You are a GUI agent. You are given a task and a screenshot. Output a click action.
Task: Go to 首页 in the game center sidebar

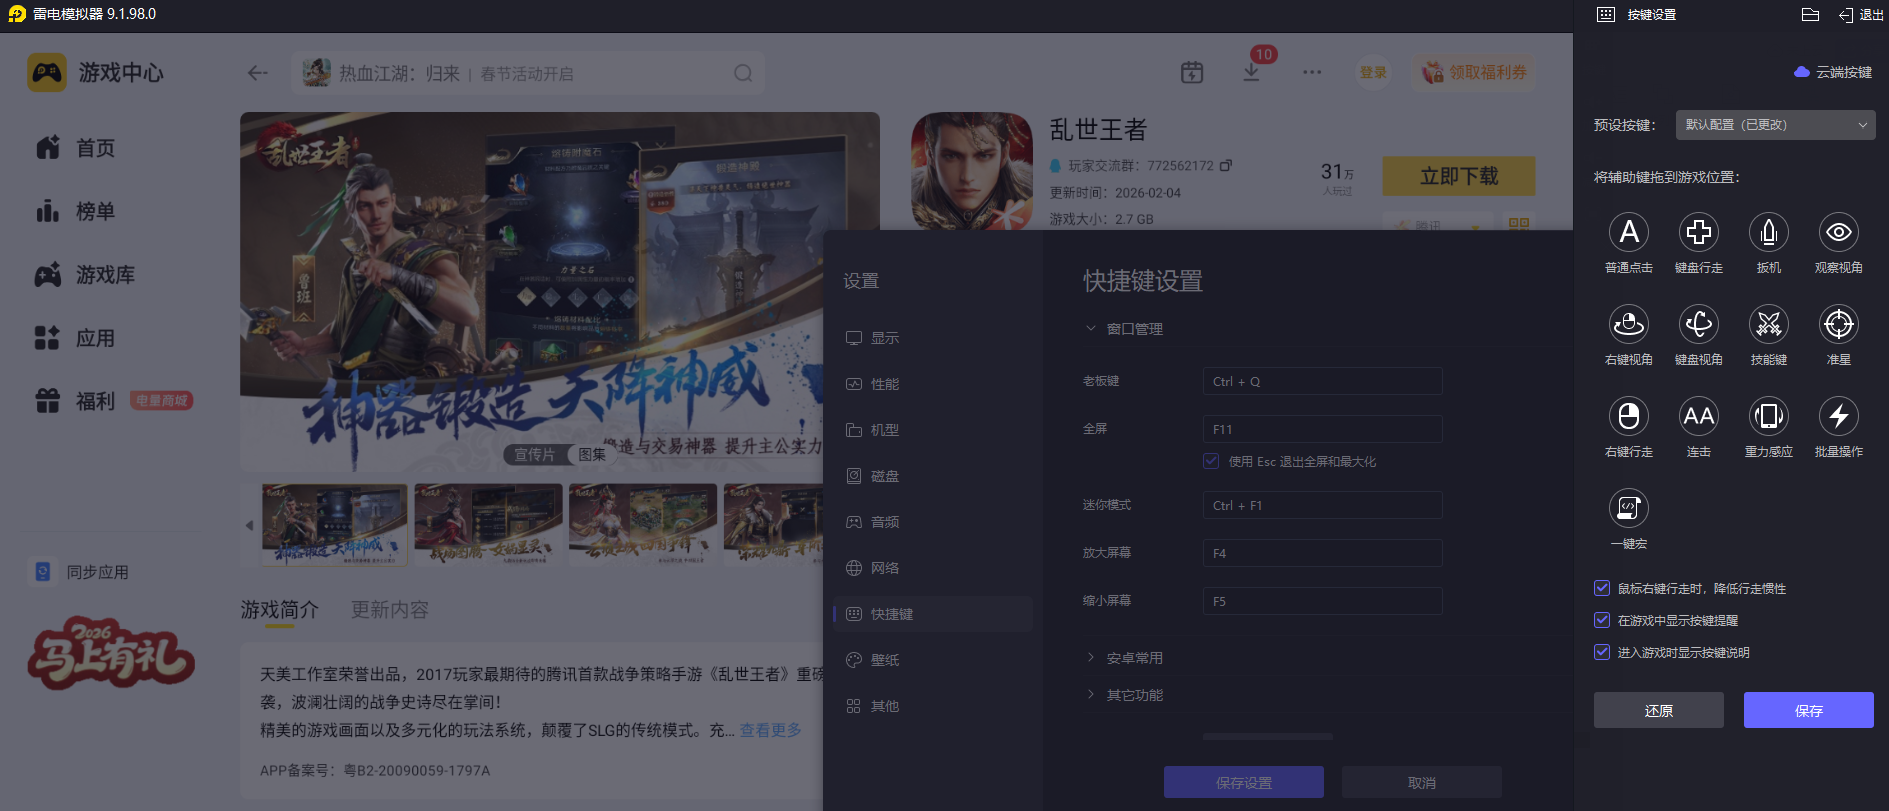(x=76, y=148)
